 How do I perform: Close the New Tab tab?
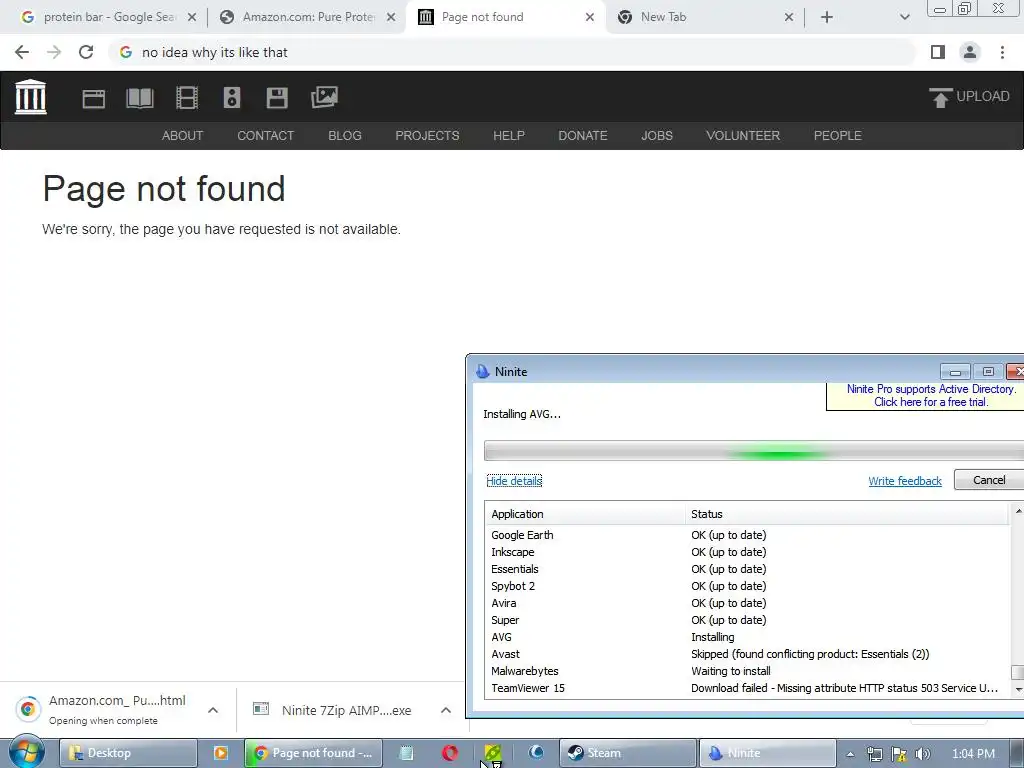(x=789, y=18)
